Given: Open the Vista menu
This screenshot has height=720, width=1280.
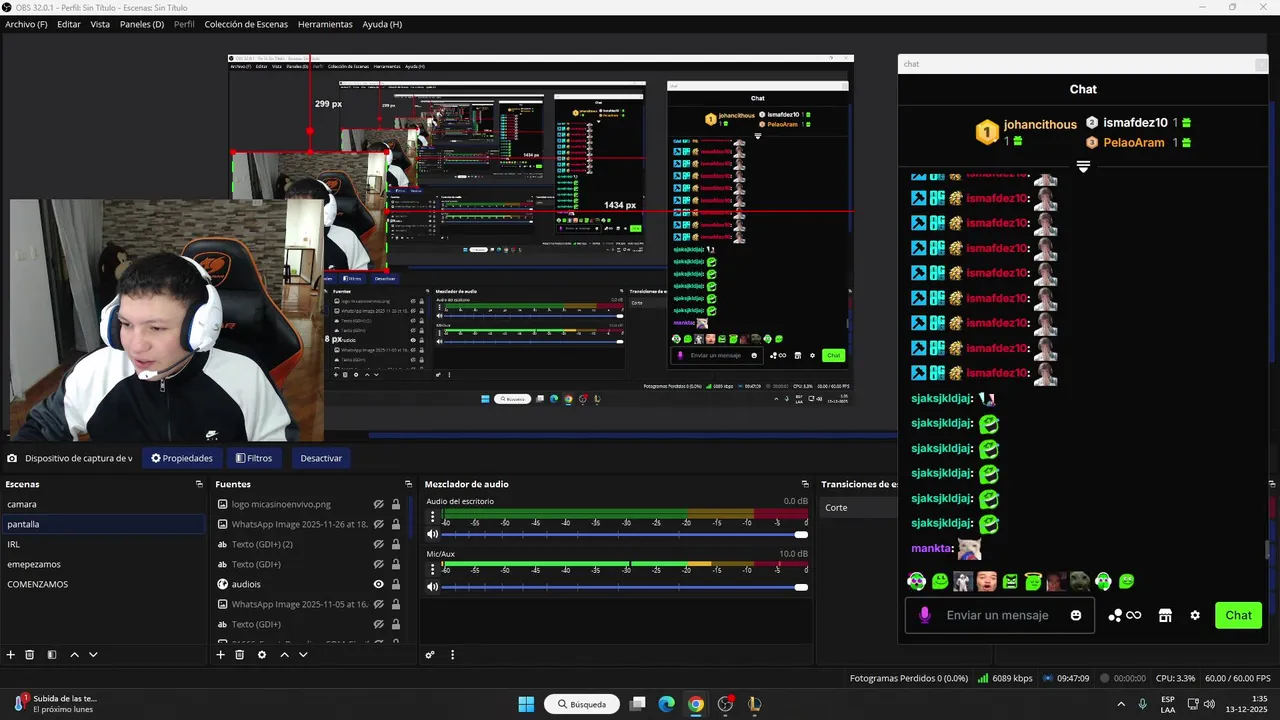Looking at the screenshot, I should click(x=100, y=24).
